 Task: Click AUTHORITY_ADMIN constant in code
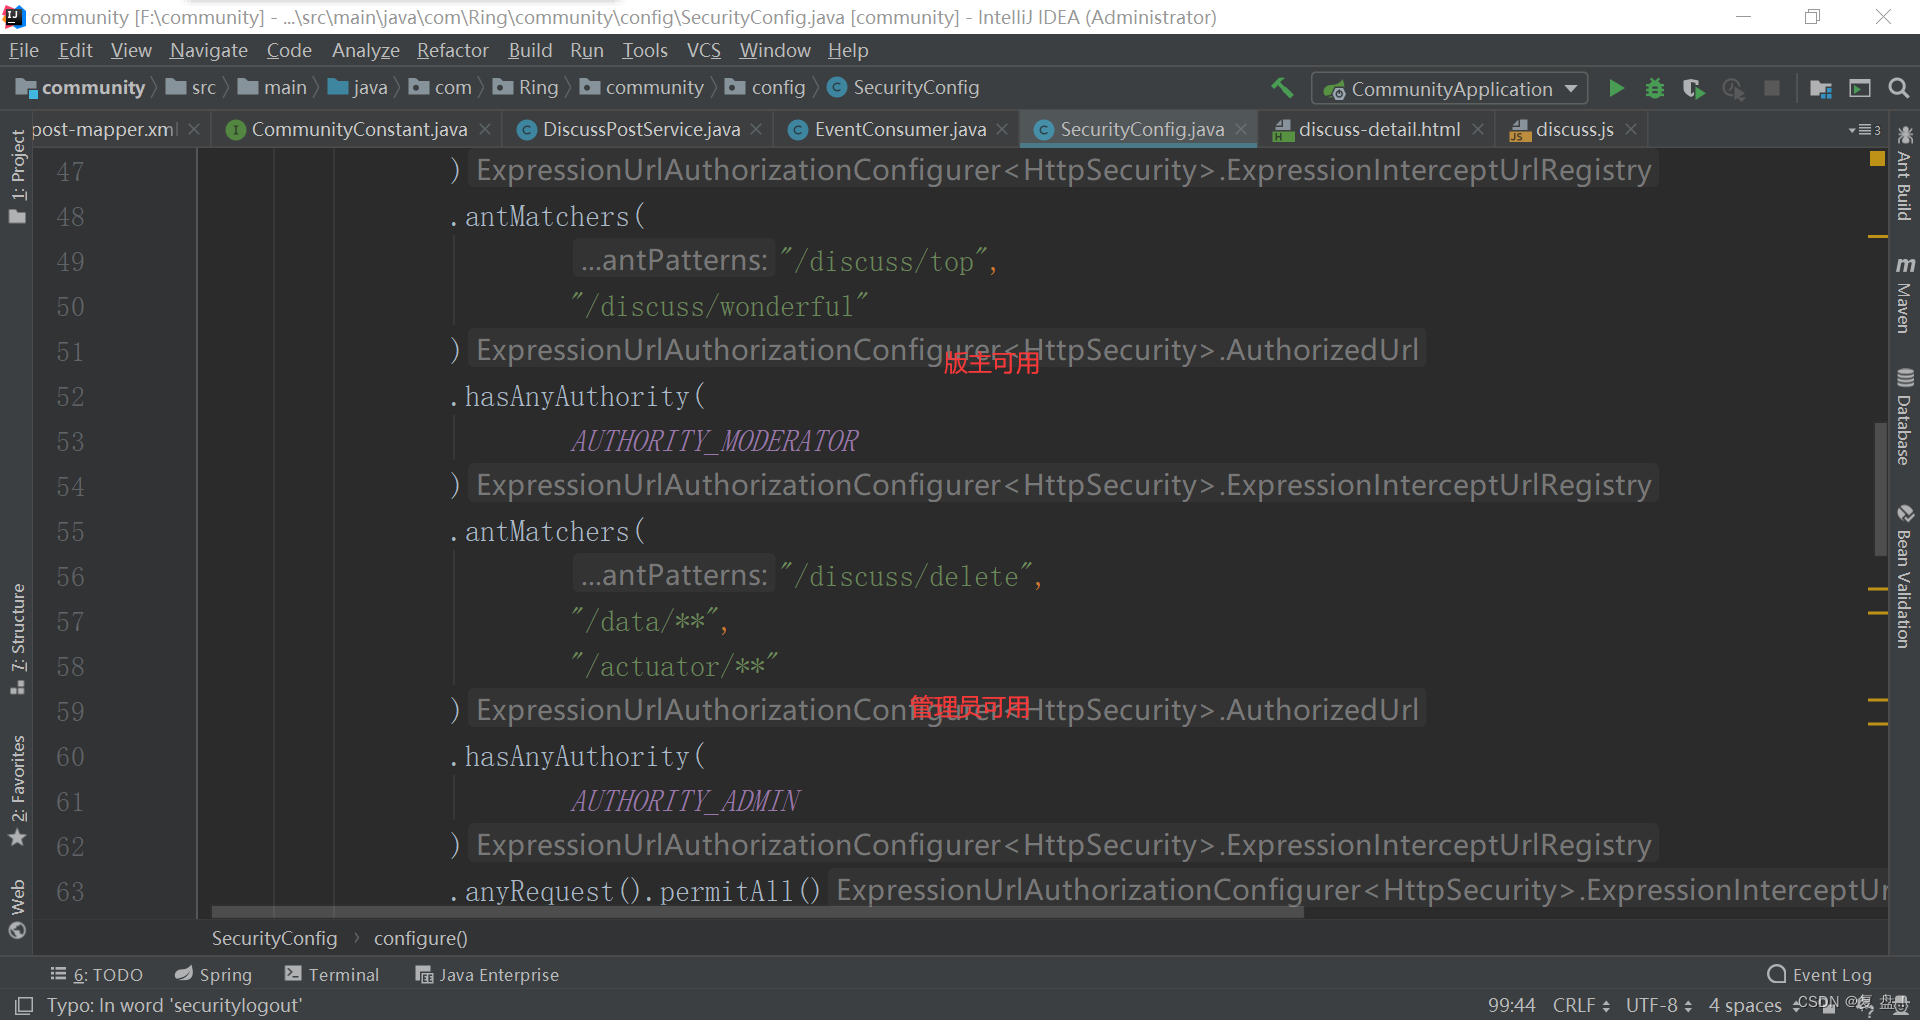pyautogui.click(x=685, y=801)
